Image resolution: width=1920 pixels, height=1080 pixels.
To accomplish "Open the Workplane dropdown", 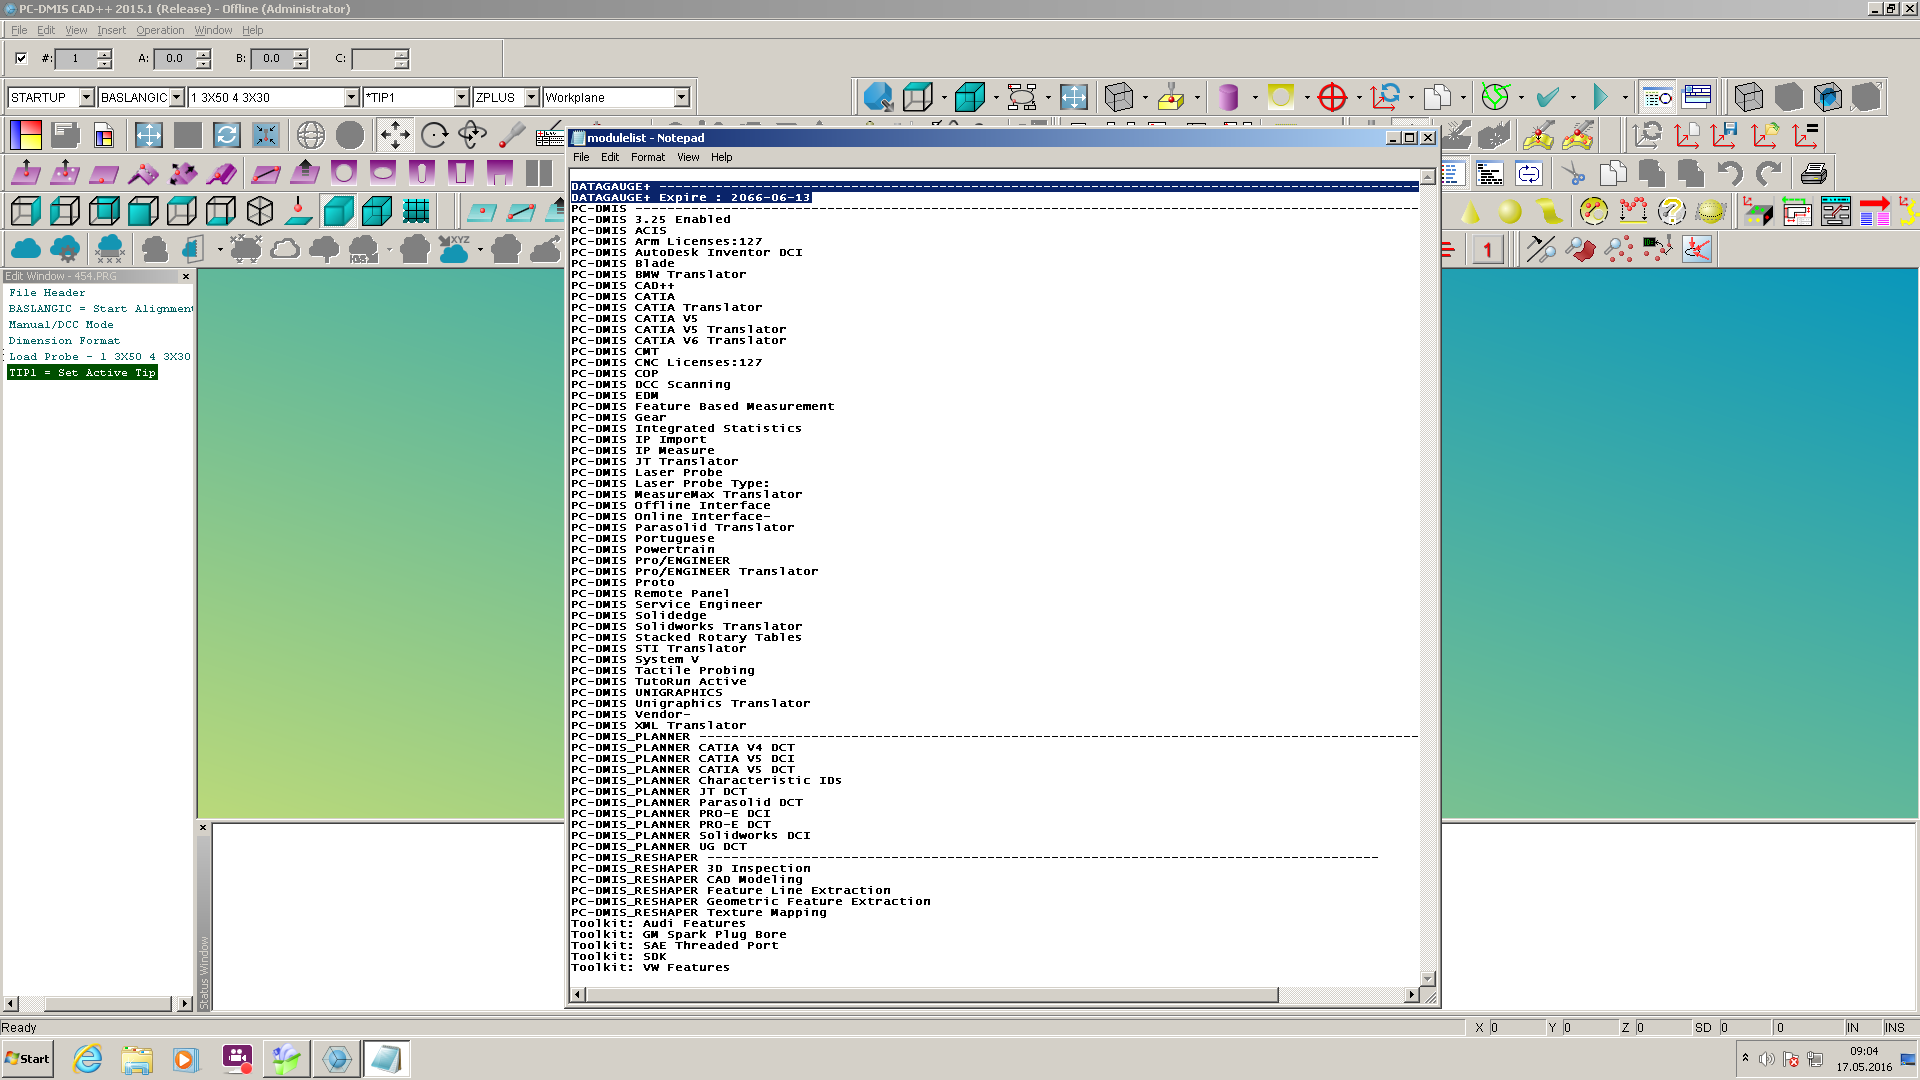I will tap(681, 97).
